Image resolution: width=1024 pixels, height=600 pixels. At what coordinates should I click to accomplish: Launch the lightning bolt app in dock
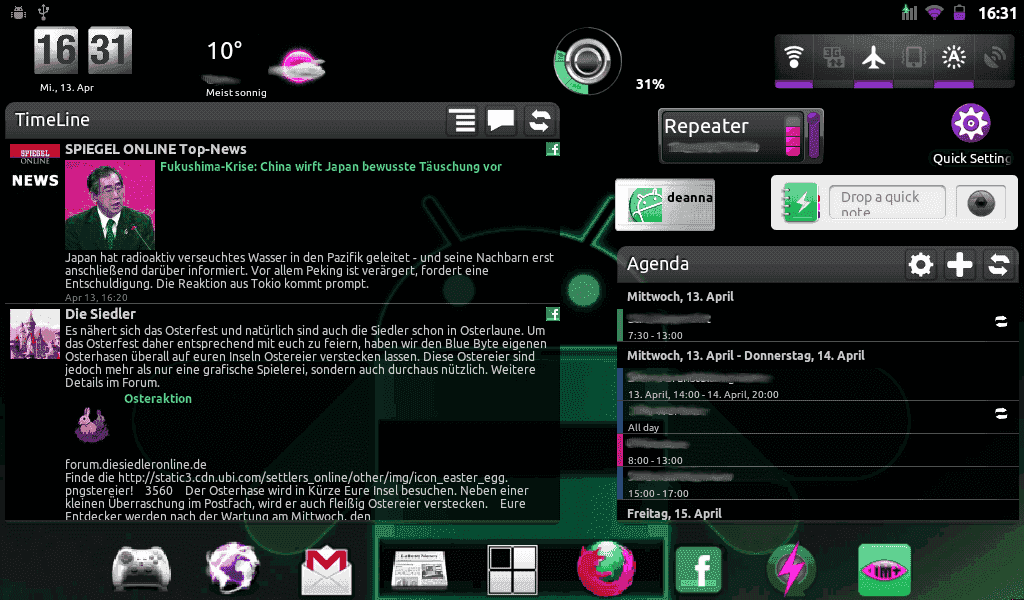click(x=792, y=569)
